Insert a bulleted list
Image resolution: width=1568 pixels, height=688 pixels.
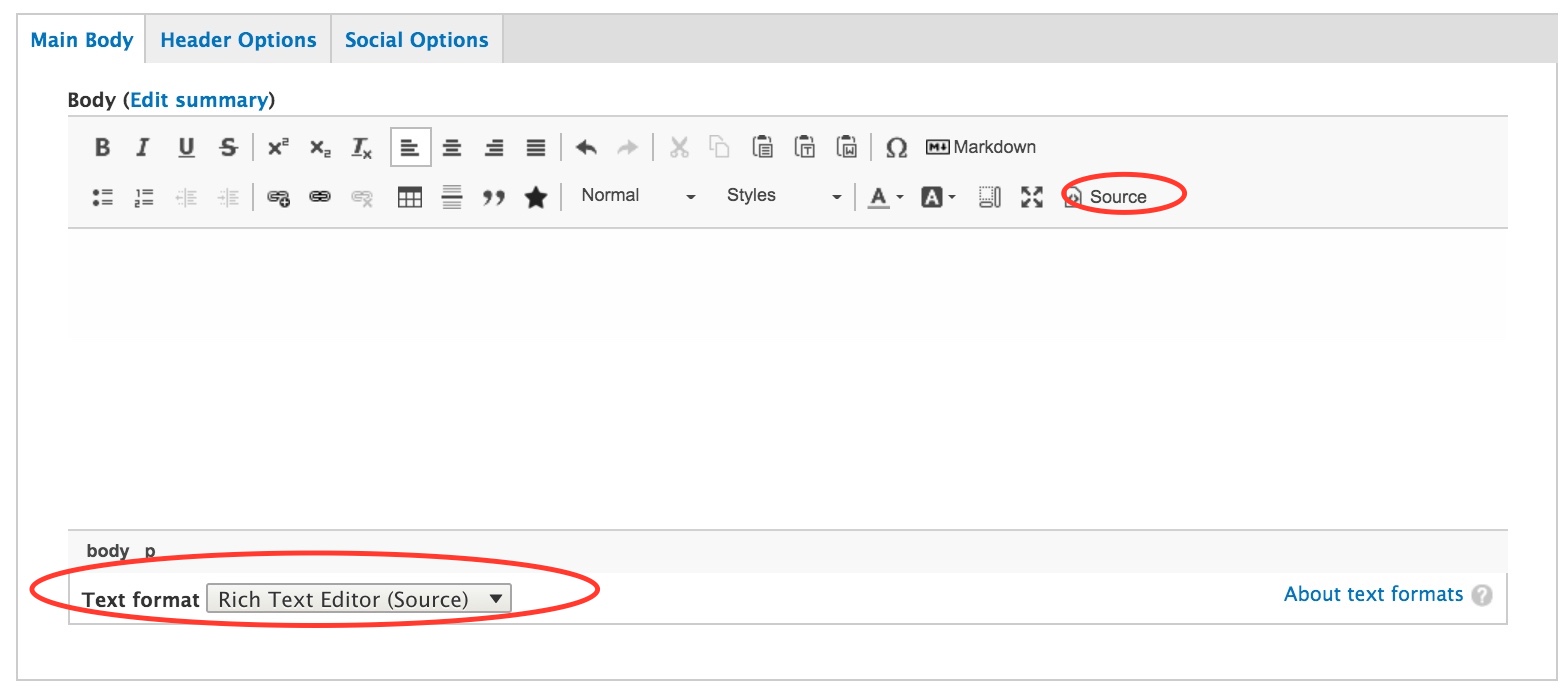pyautogui.click(x=102, y=197)
